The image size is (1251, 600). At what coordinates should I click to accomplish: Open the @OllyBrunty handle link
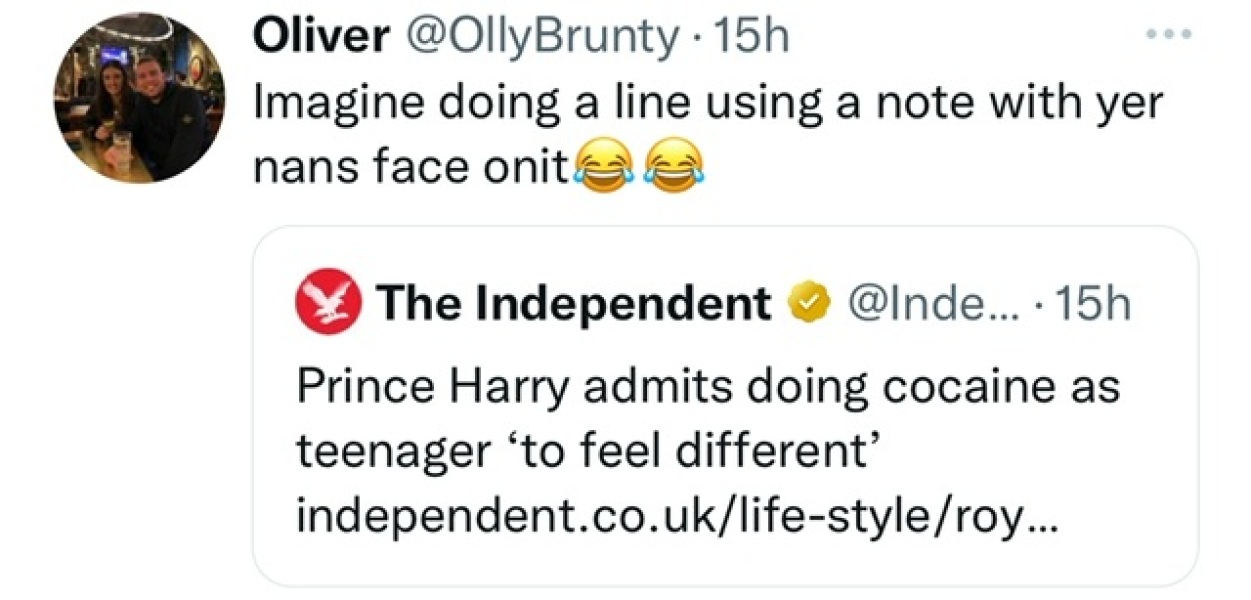[x=539, y=38]
